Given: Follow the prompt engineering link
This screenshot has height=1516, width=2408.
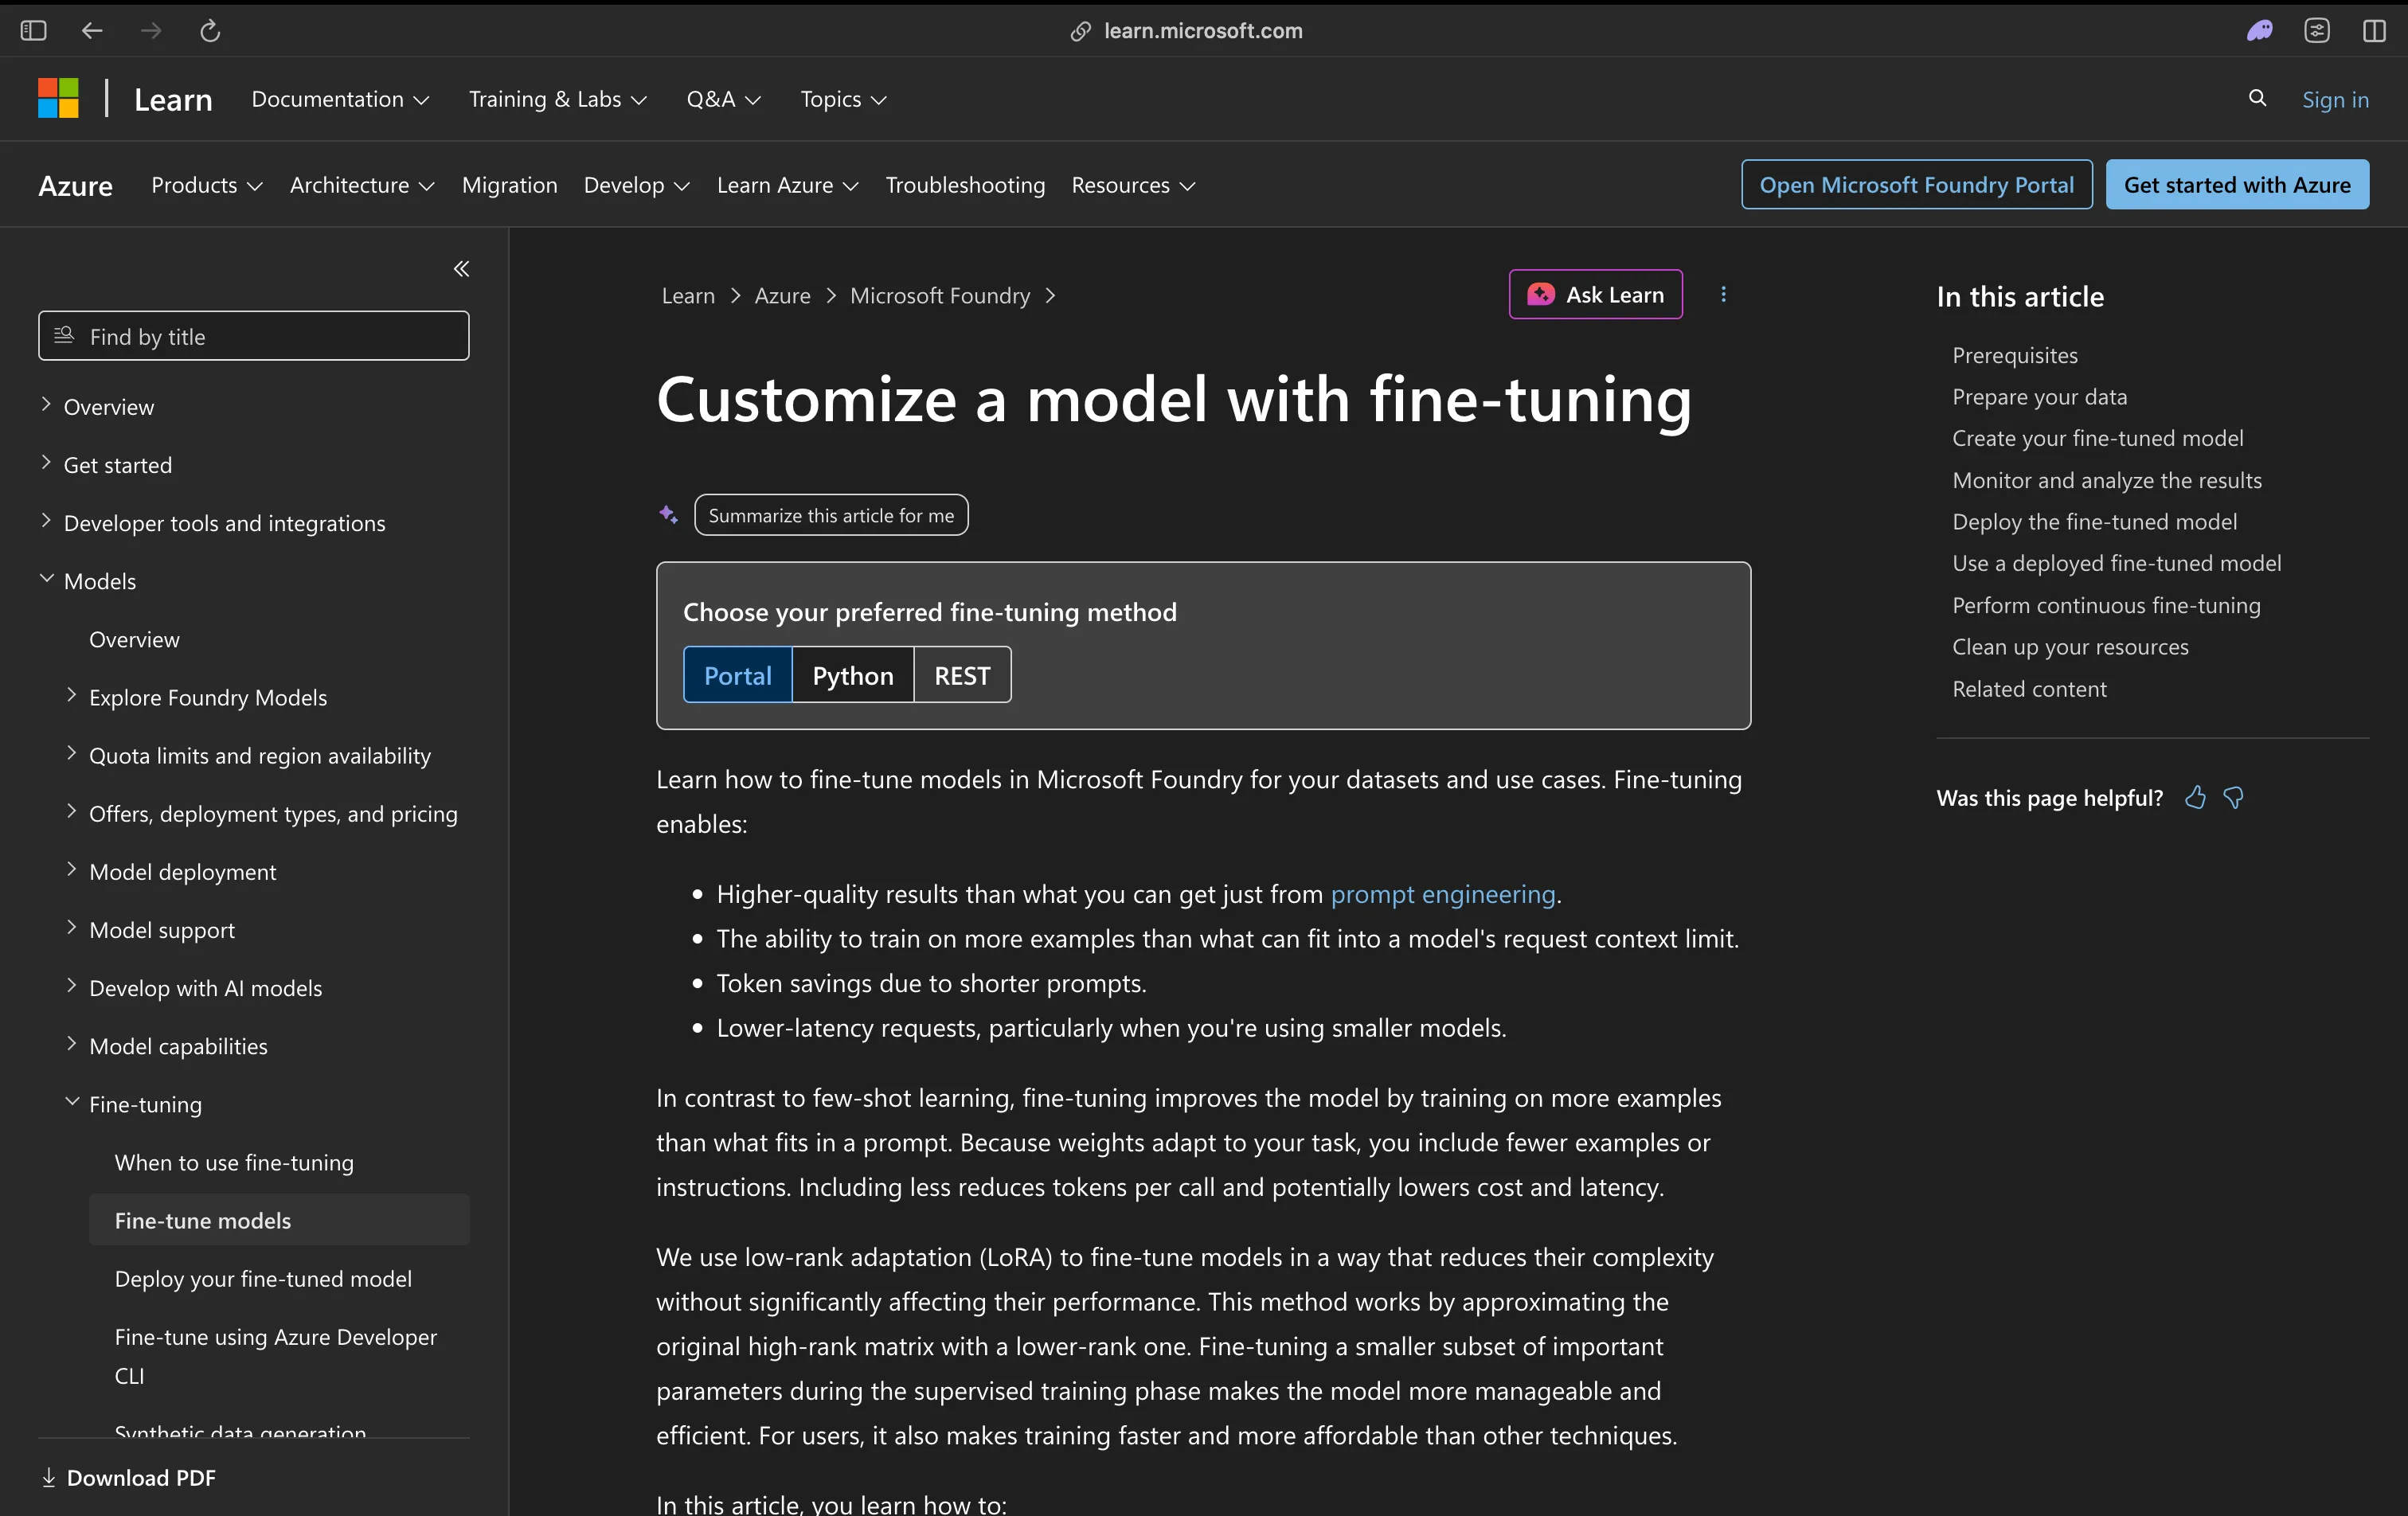Looking at the screenshot, I should tap(1443, 894).
